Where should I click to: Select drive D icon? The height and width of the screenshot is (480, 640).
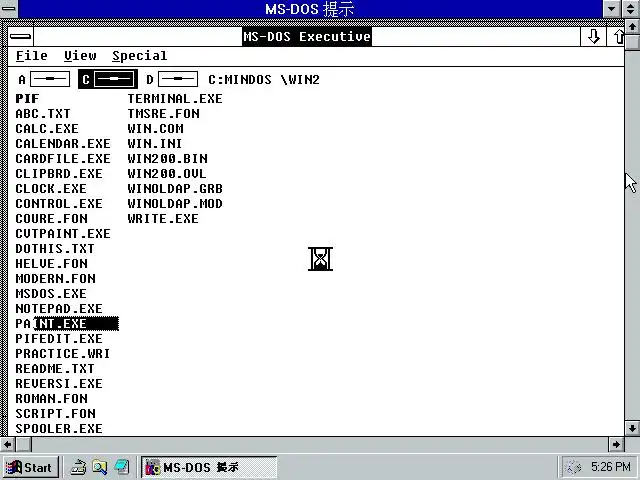(x=172, y=79)
